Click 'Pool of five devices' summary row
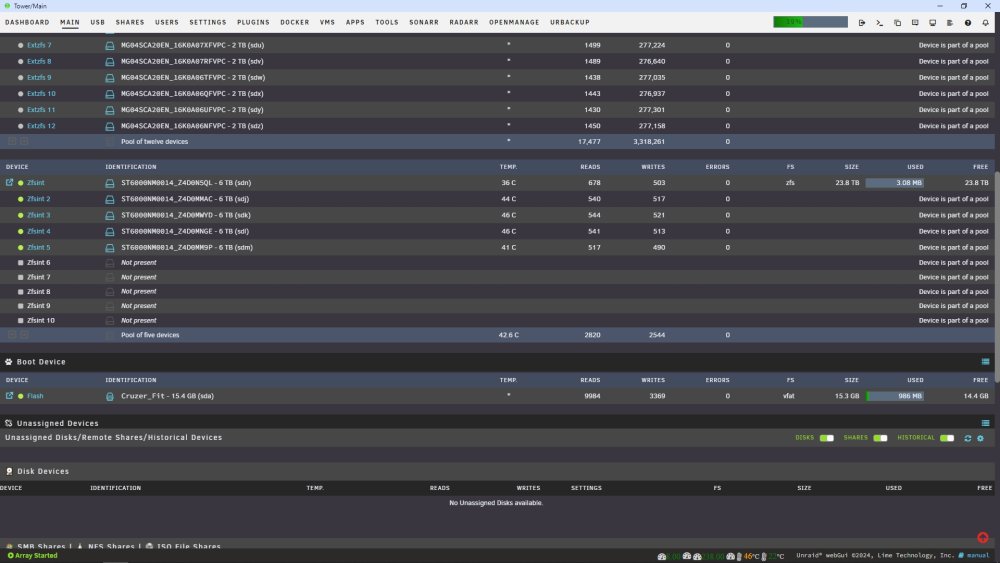The width and height of the screenshot is (1000, 563). tap(497, 335)
